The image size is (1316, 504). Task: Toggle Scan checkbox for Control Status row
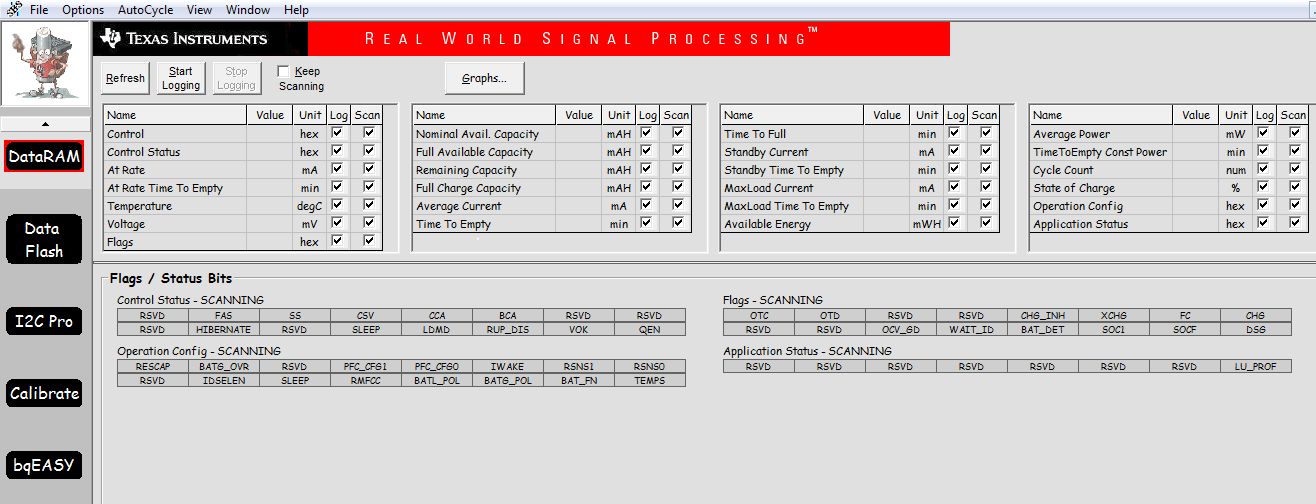(369, 151)
